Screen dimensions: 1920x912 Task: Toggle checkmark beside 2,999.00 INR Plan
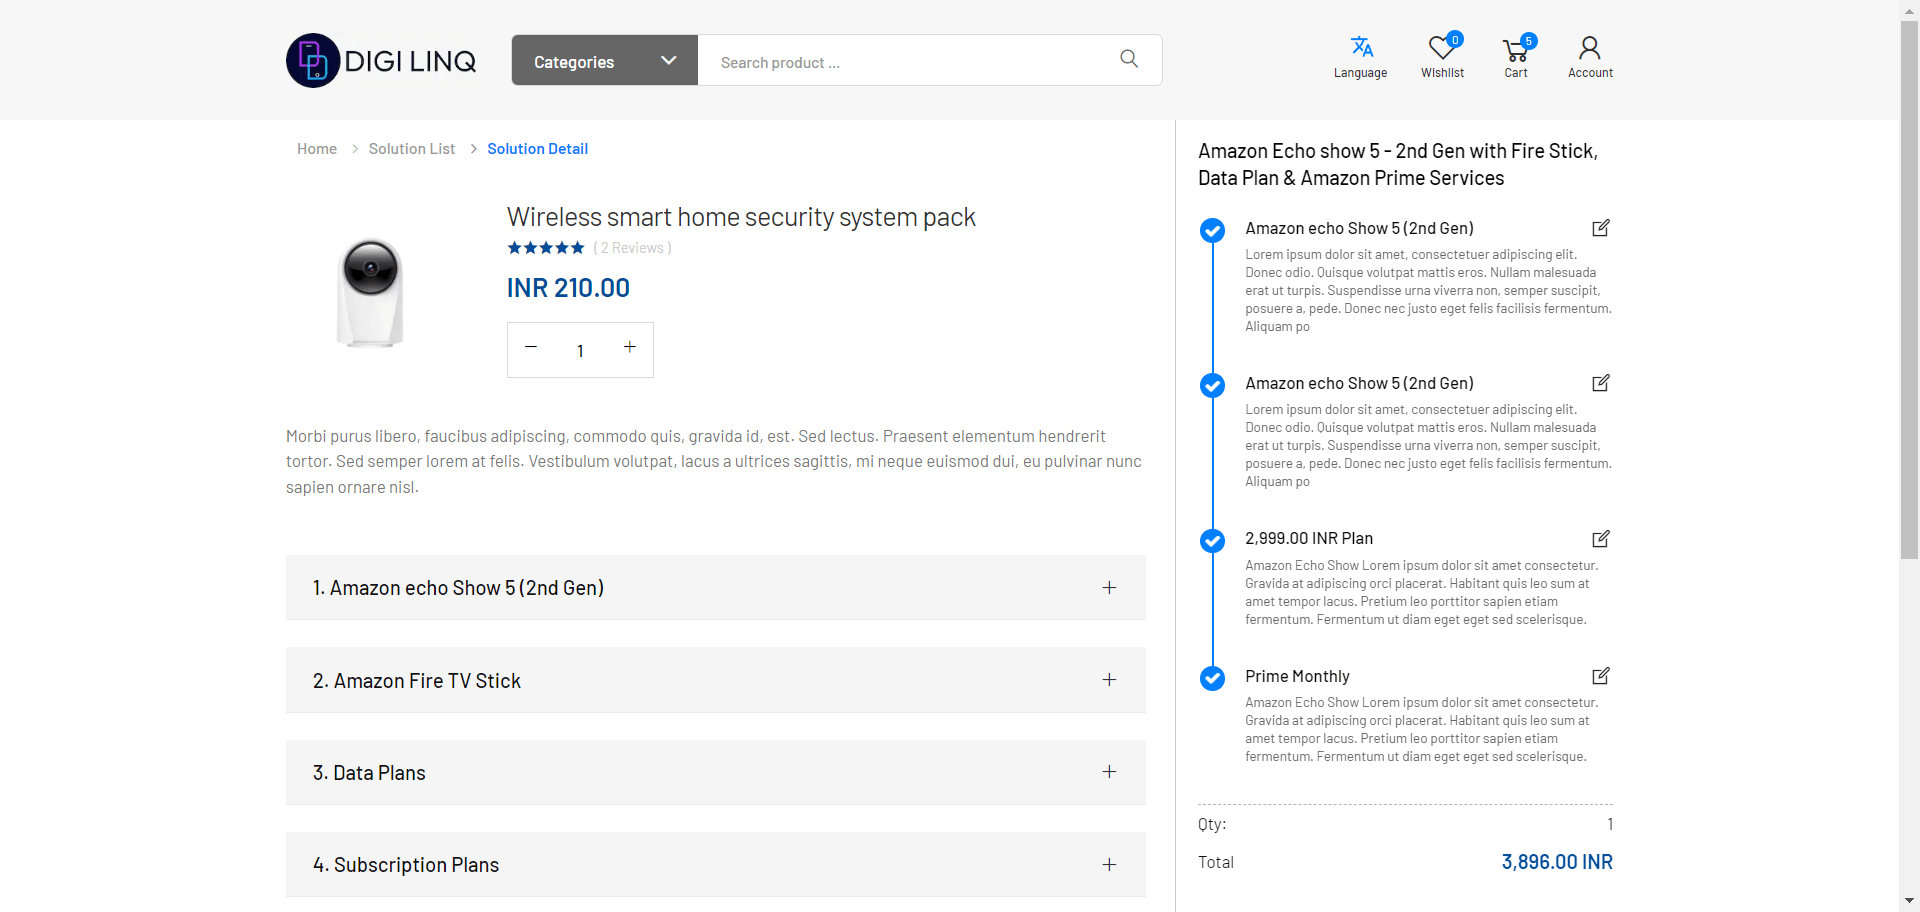[1212, 541]
